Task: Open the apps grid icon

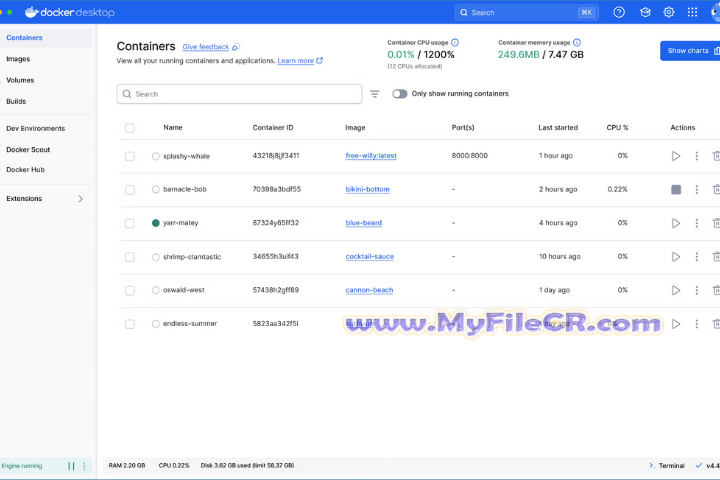Action: [x=692, y=12]
